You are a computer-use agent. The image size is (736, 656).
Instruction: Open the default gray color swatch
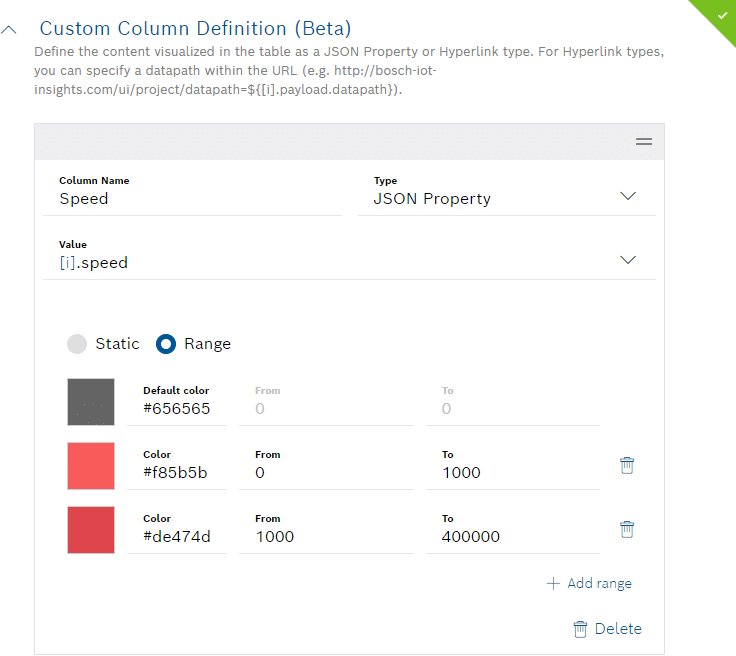[x=91, y=402]
